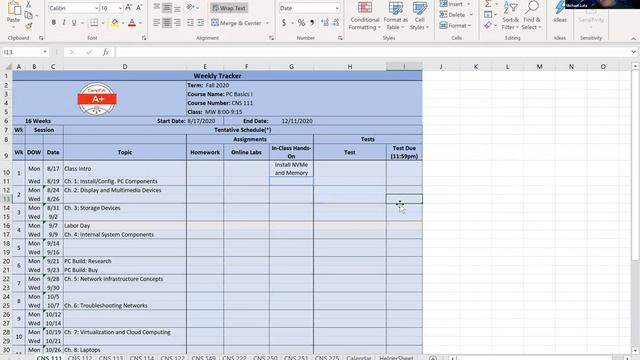
Task: Open Find & Select menu
Action: point(531,16)
